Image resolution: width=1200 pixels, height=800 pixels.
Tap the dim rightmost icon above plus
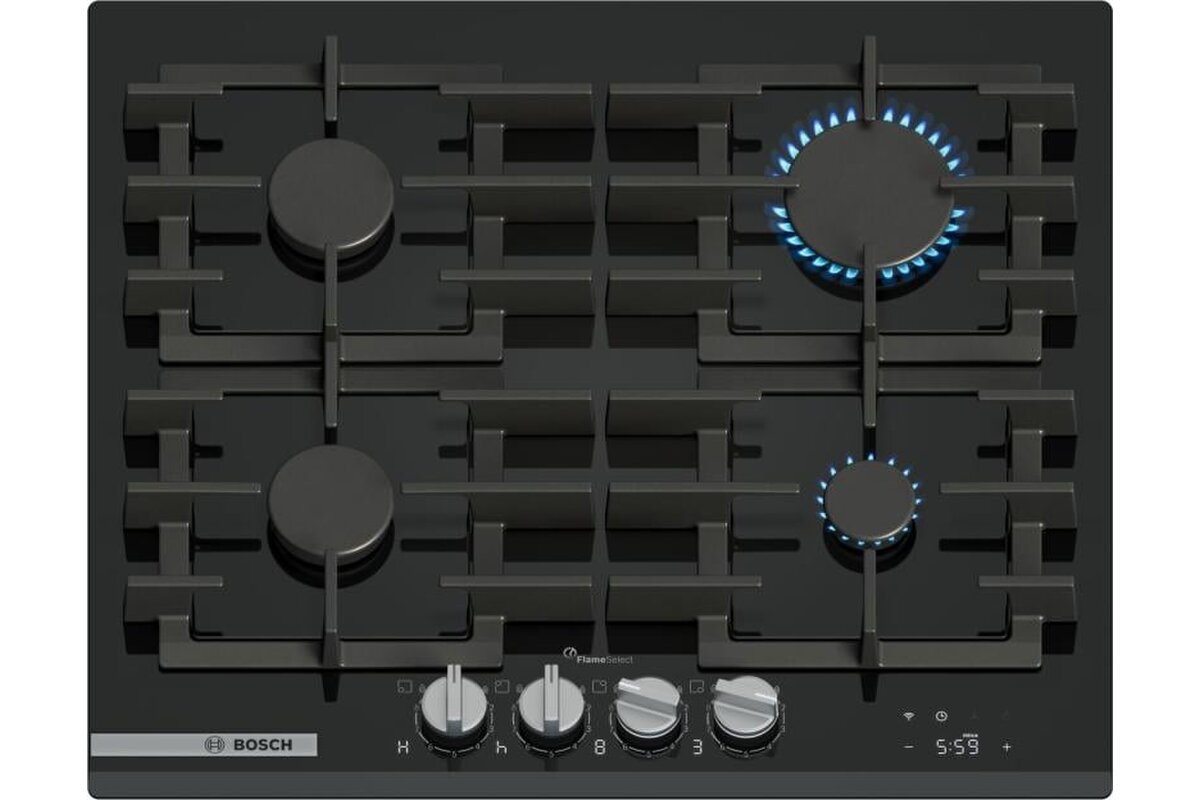1005,716
